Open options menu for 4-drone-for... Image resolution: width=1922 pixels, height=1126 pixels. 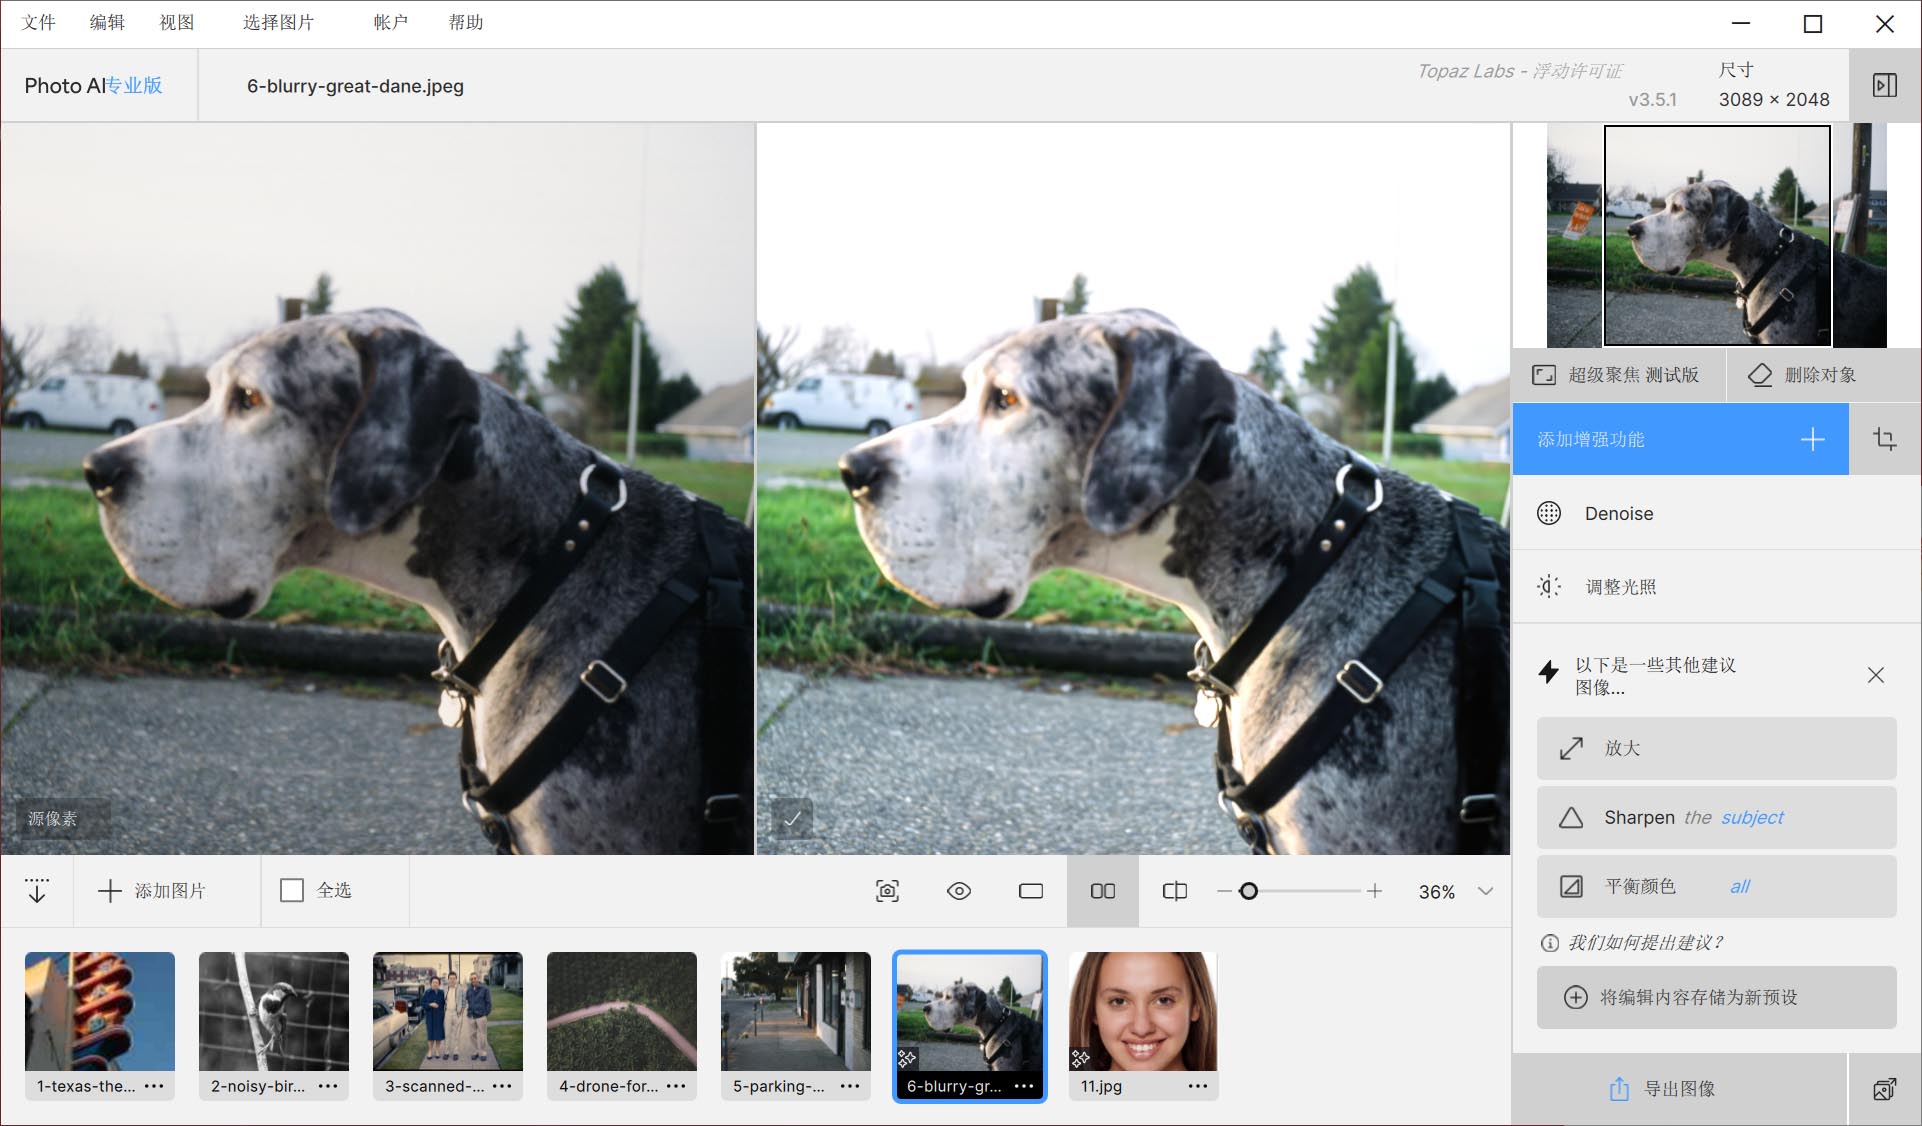click(x=676, y=1086)
